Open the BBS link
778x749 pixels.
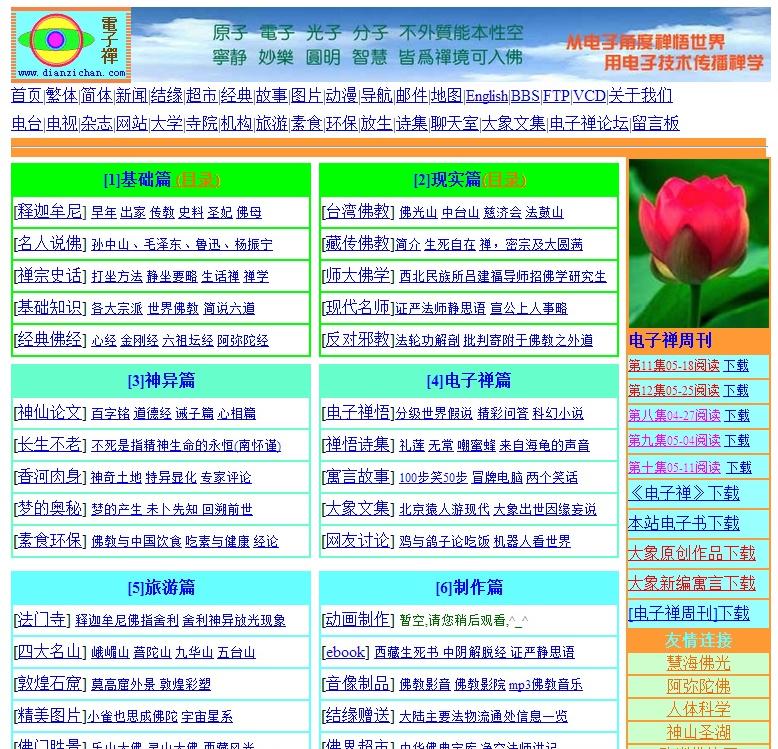point(525,96)
